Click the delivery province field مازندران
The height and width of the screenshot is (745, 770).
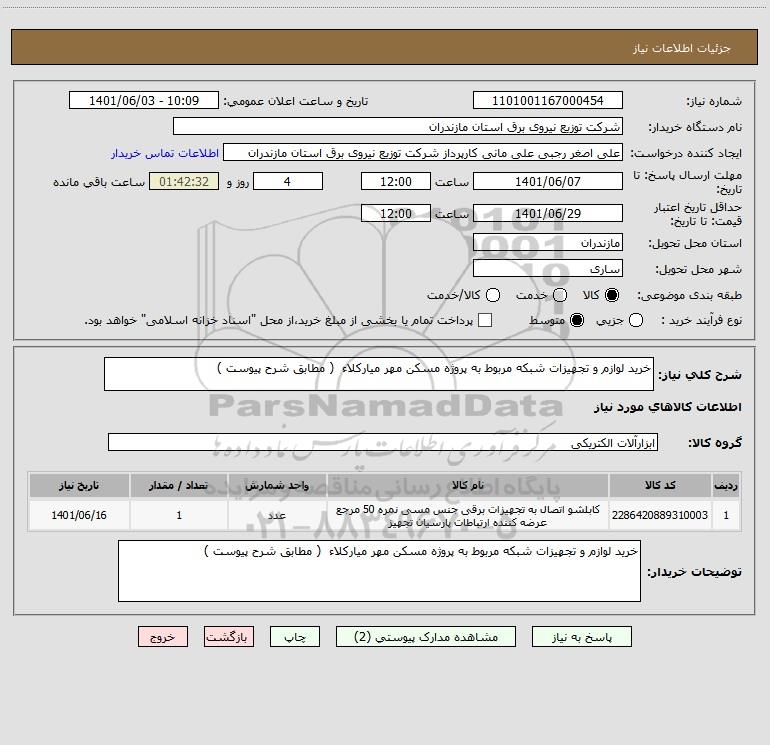[548, 243]
